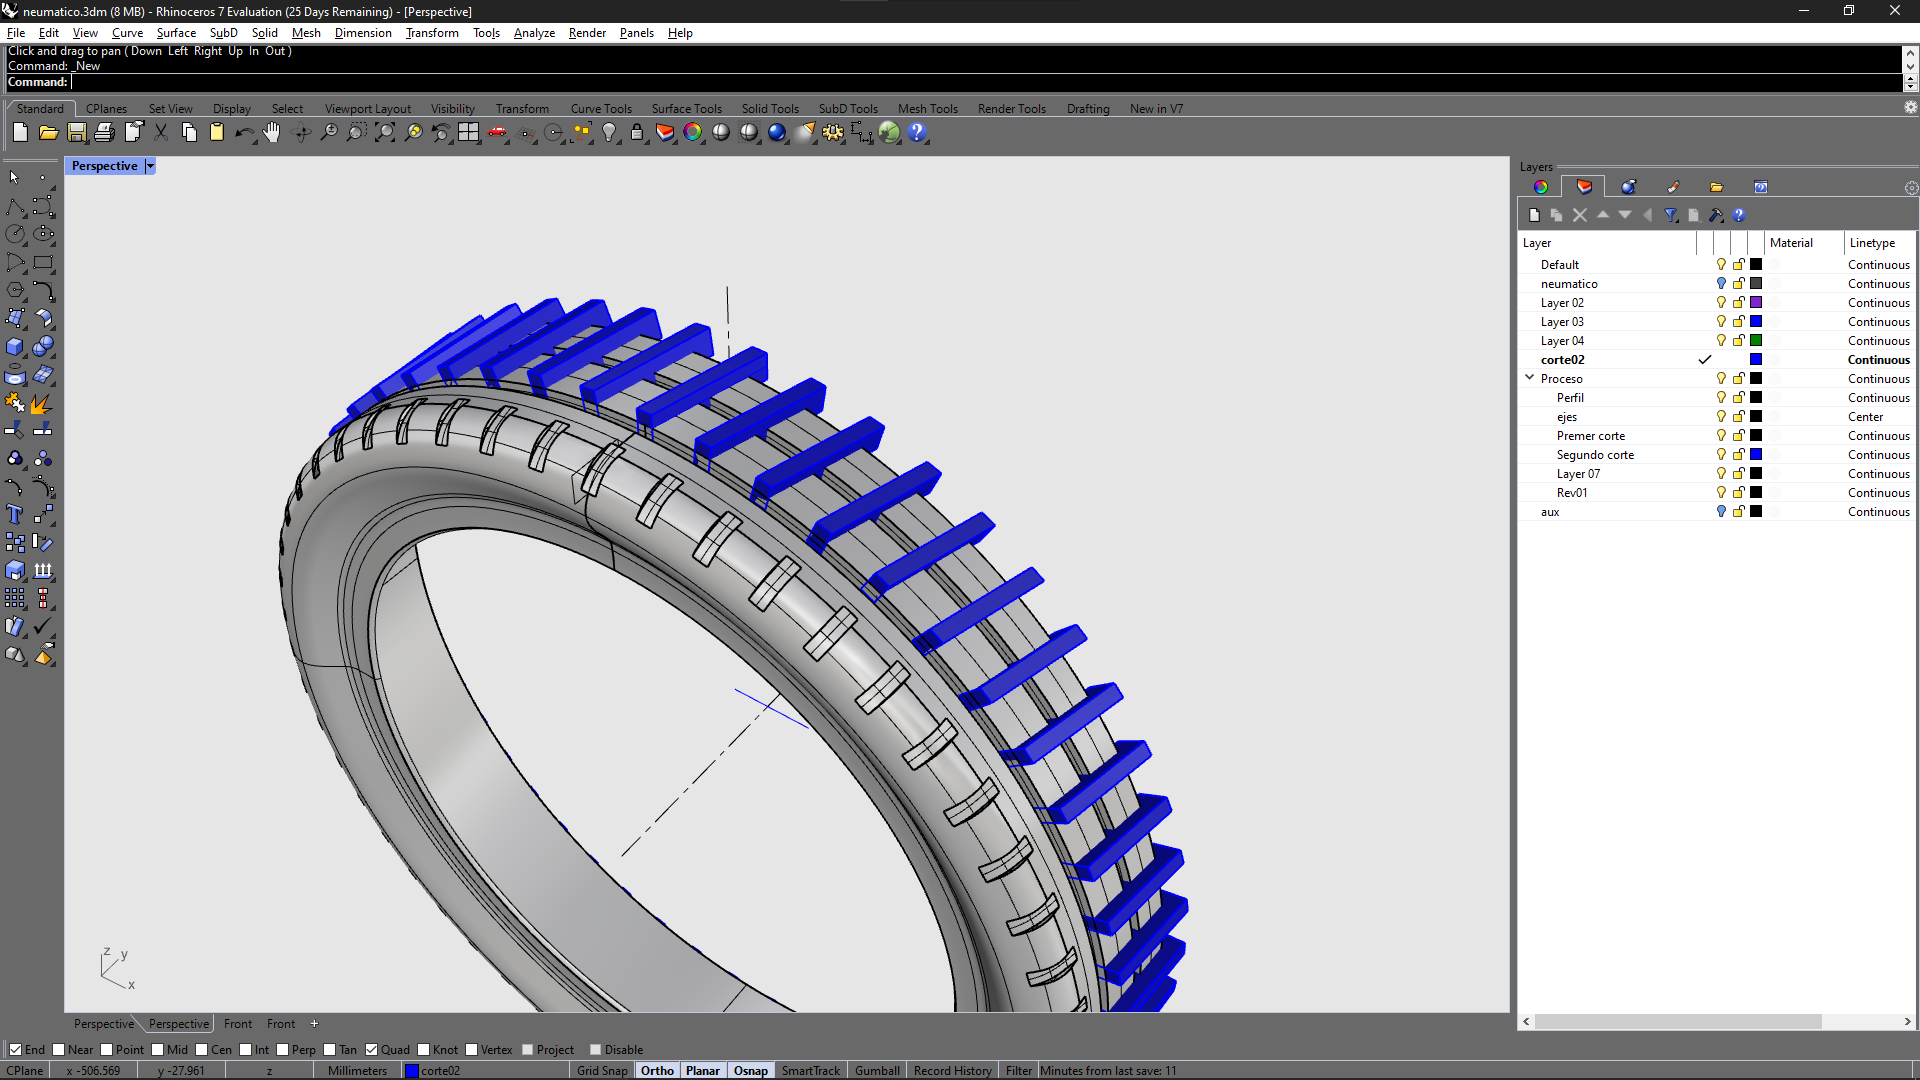The image size is (1920, 1080).
Task: Collapse the Proceso layer group
Action: click(x=1529, y=378)
